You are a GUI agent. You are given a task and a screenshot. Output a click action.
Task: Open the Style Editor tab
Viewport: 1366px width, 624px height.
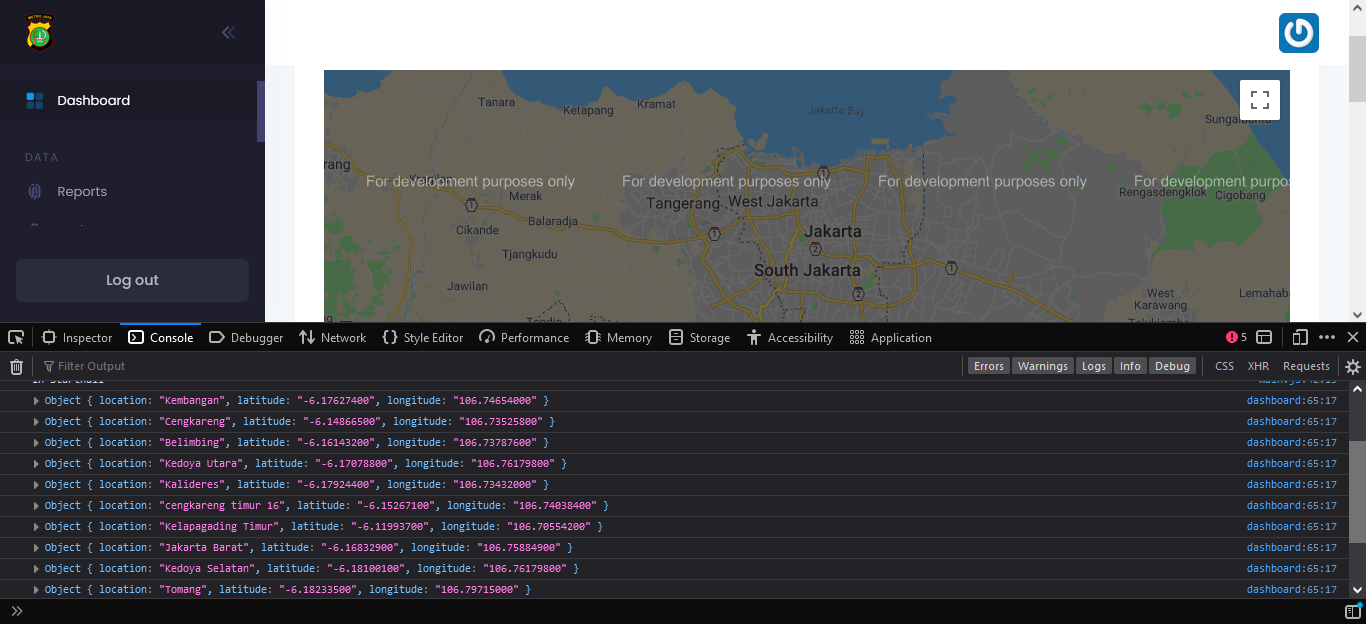tap(423, 337)
